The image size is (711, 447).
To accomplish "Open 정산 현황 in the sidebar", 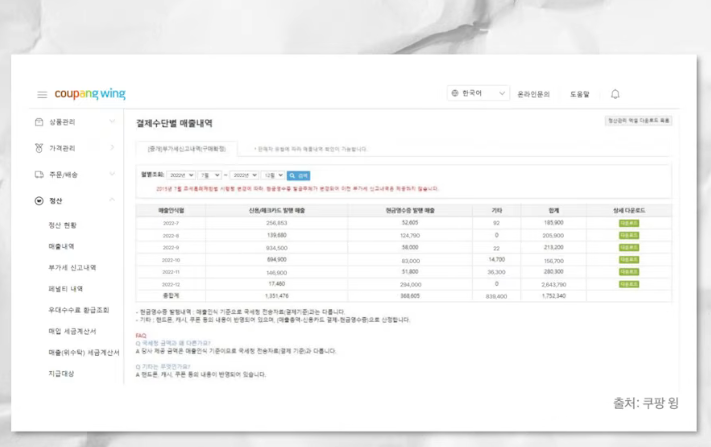I will click(63, 225).
